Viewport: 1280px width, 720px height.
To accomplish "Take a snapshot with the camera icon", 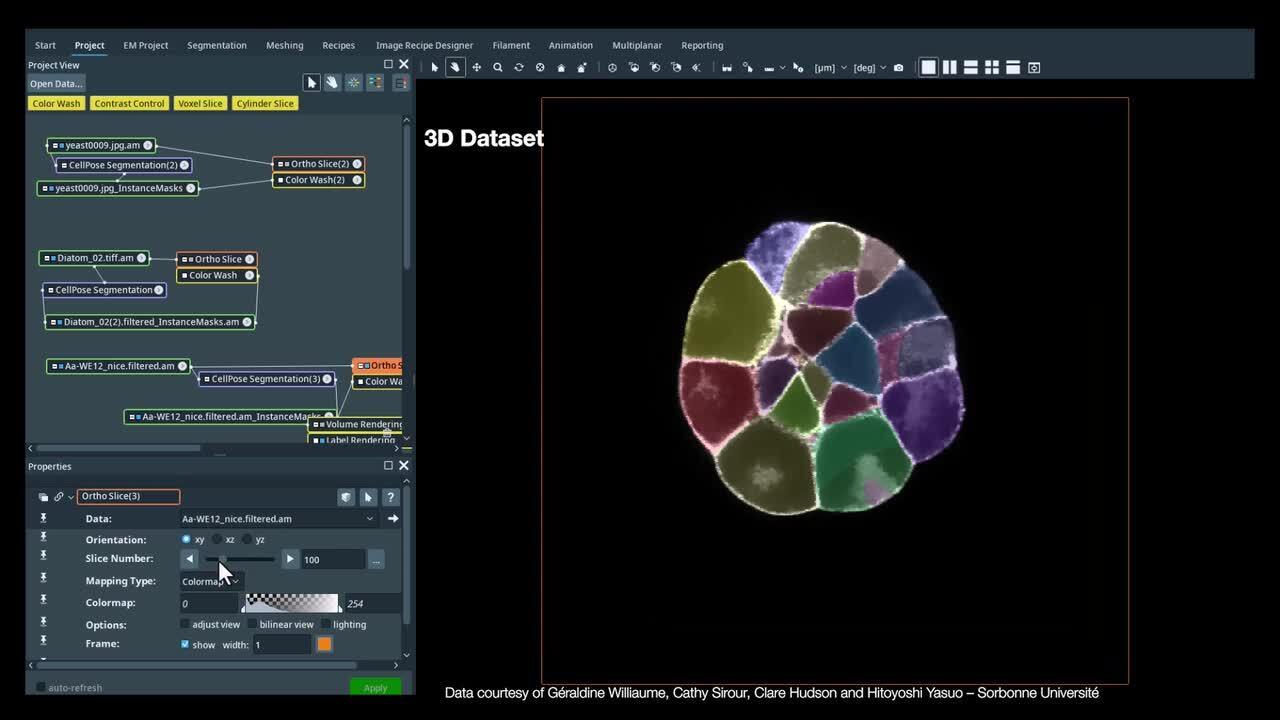I will [x=898, y=67].
